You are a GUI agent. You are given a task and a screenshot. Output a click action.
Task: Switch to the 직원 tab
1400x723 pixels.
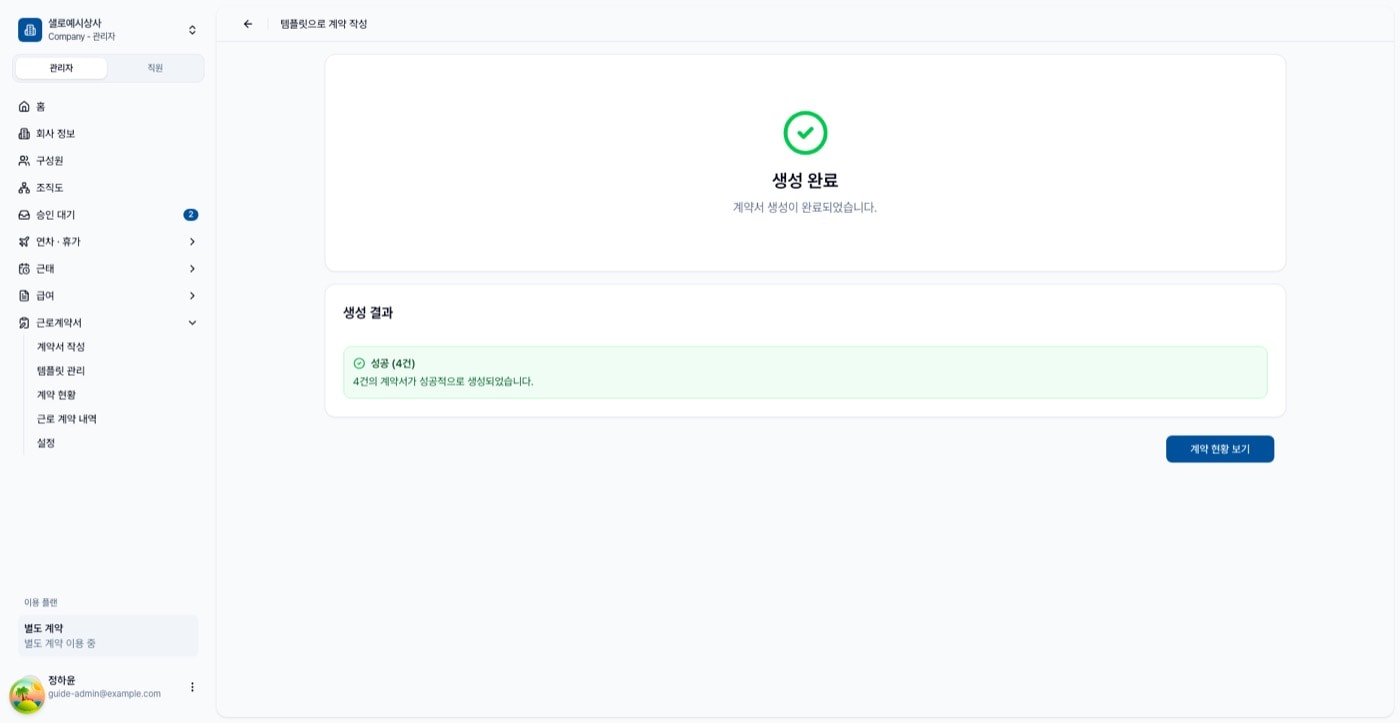click(155, 68)
